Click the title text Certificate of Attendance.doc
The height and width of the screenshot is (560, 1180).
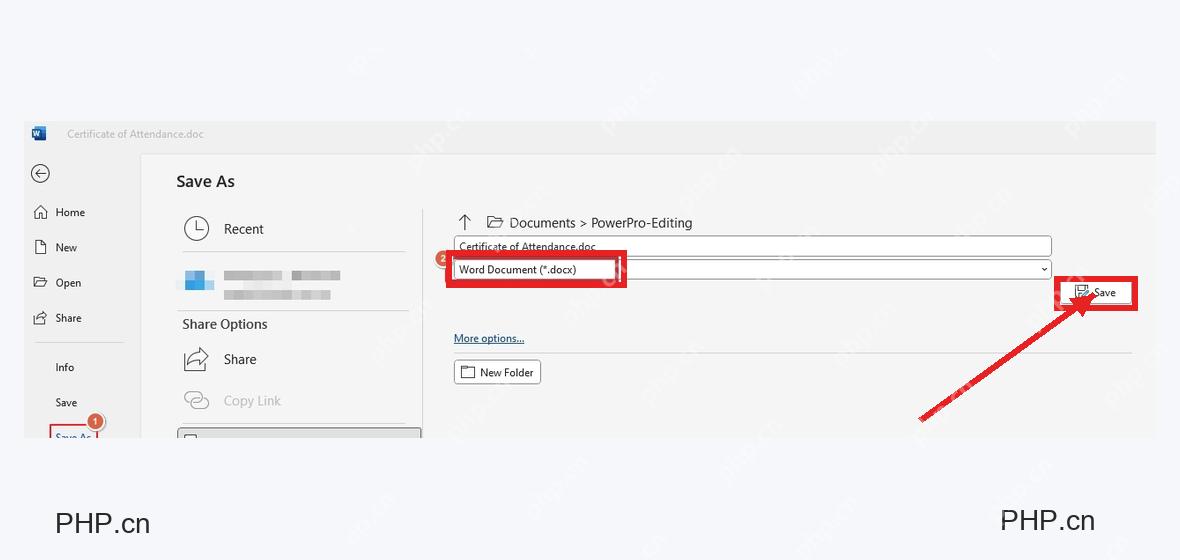tap(135, 134)
